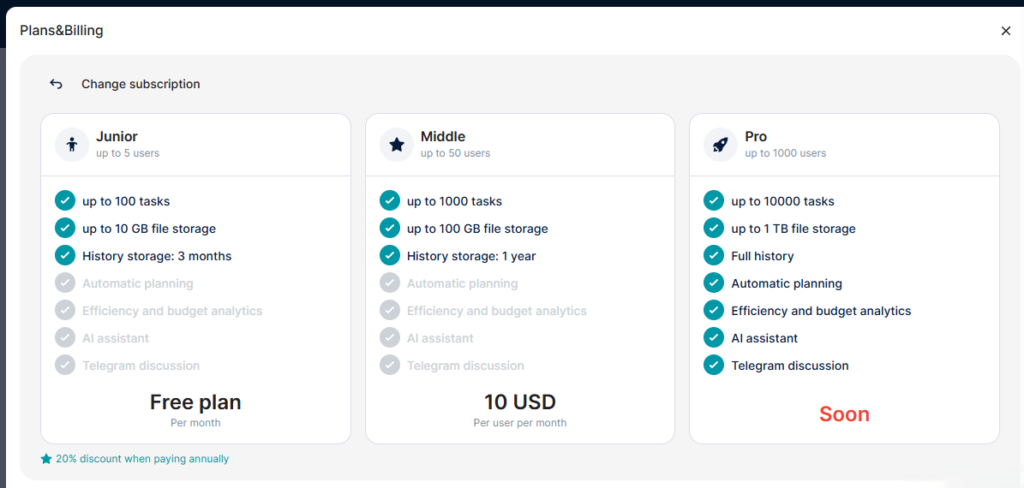Click the Middle plan star icon
This screenshot has height=488, width=1024.
[396, 144]
